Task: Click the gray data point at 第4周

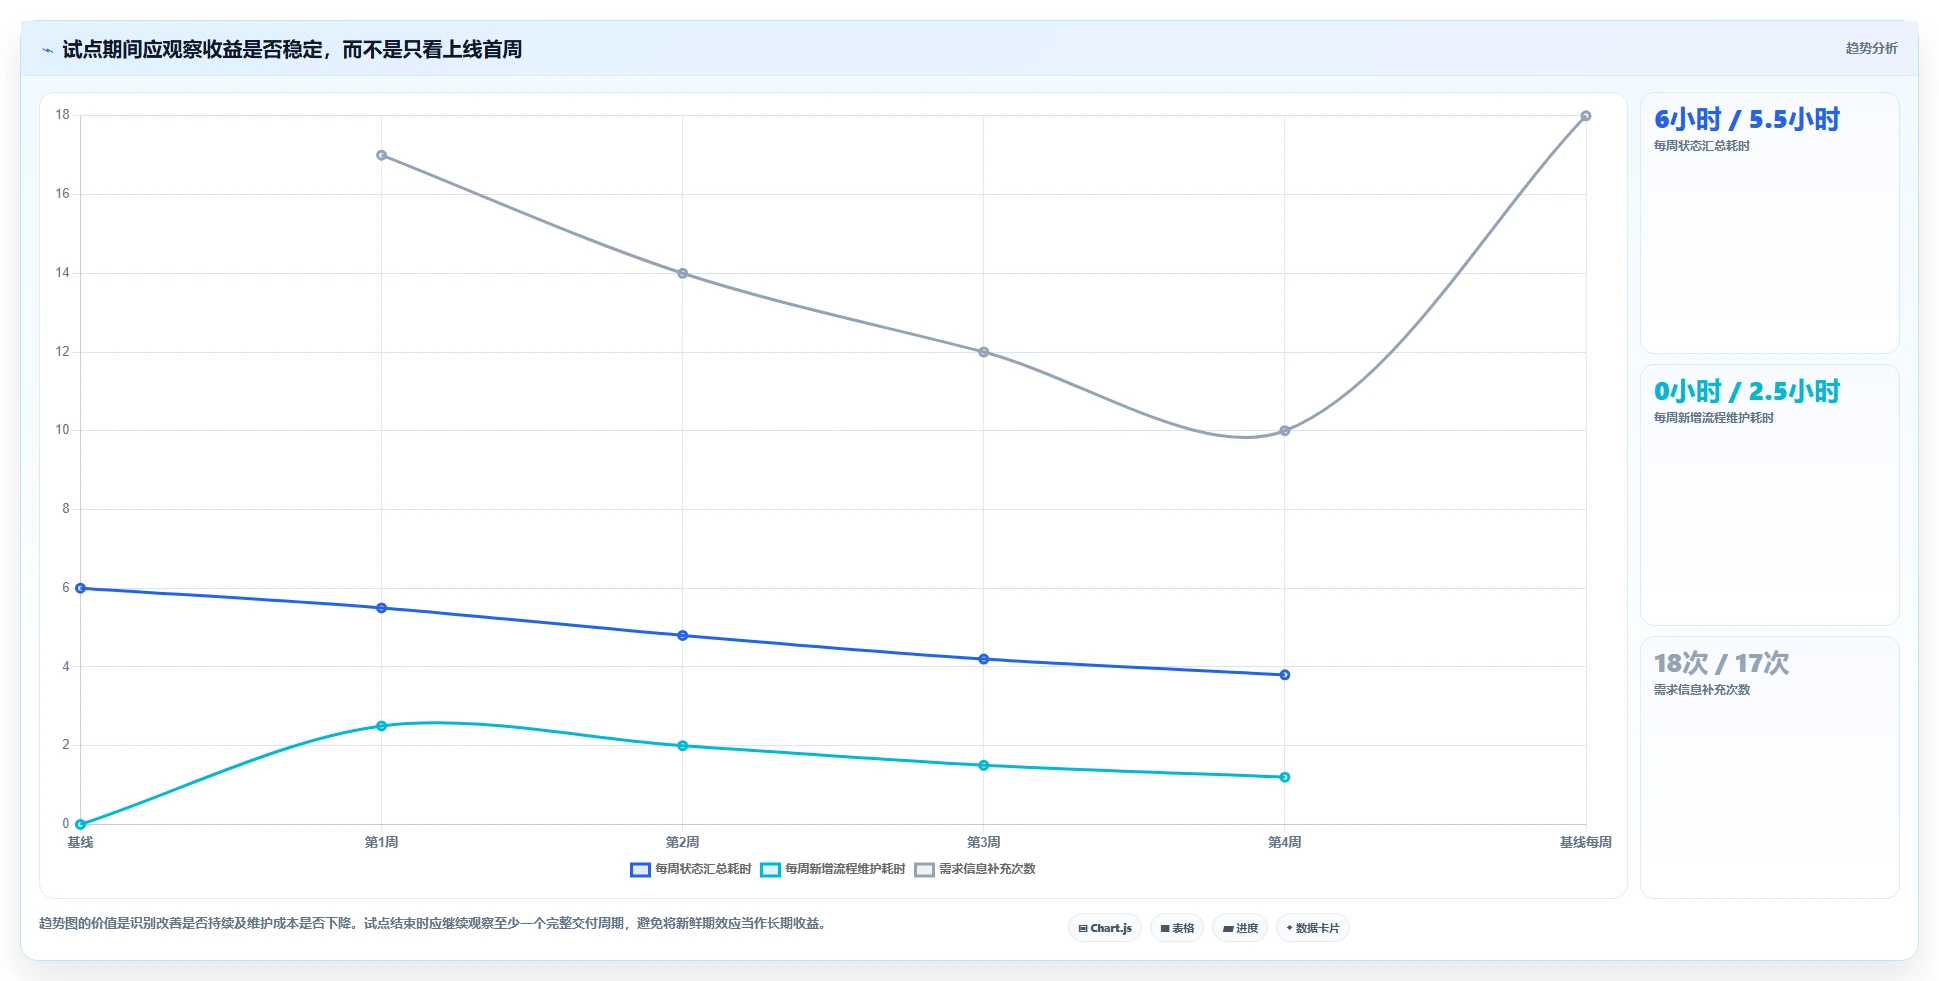Action: coord(1284,431)
